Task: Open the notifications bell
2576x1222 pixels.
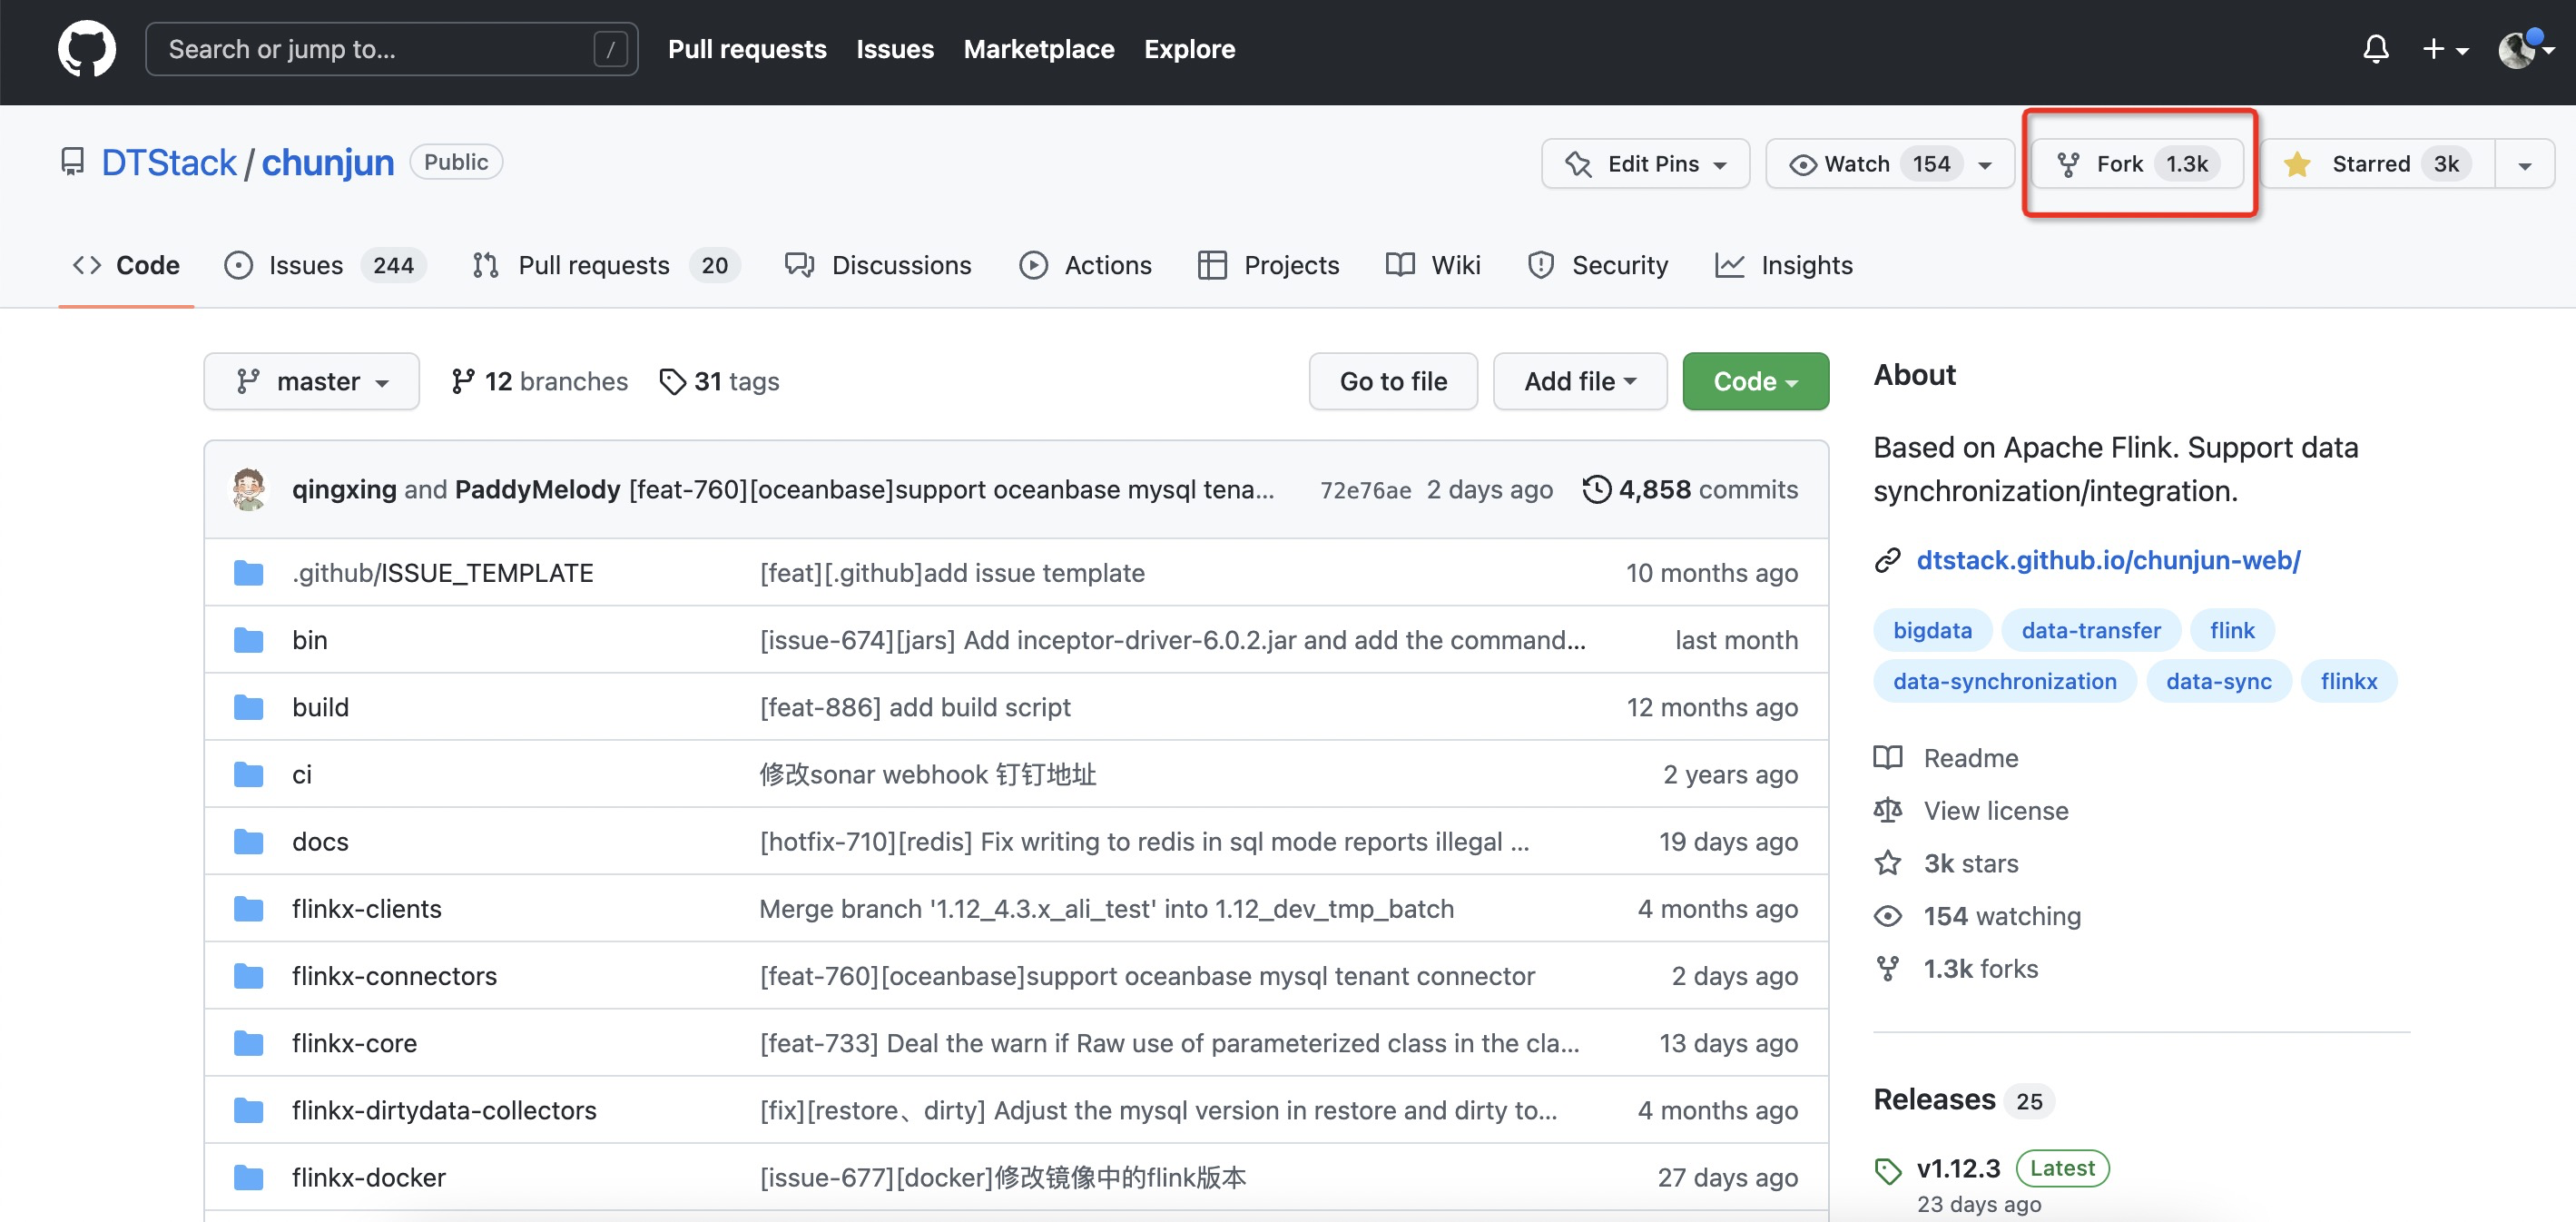Action: pos(2375,49)
